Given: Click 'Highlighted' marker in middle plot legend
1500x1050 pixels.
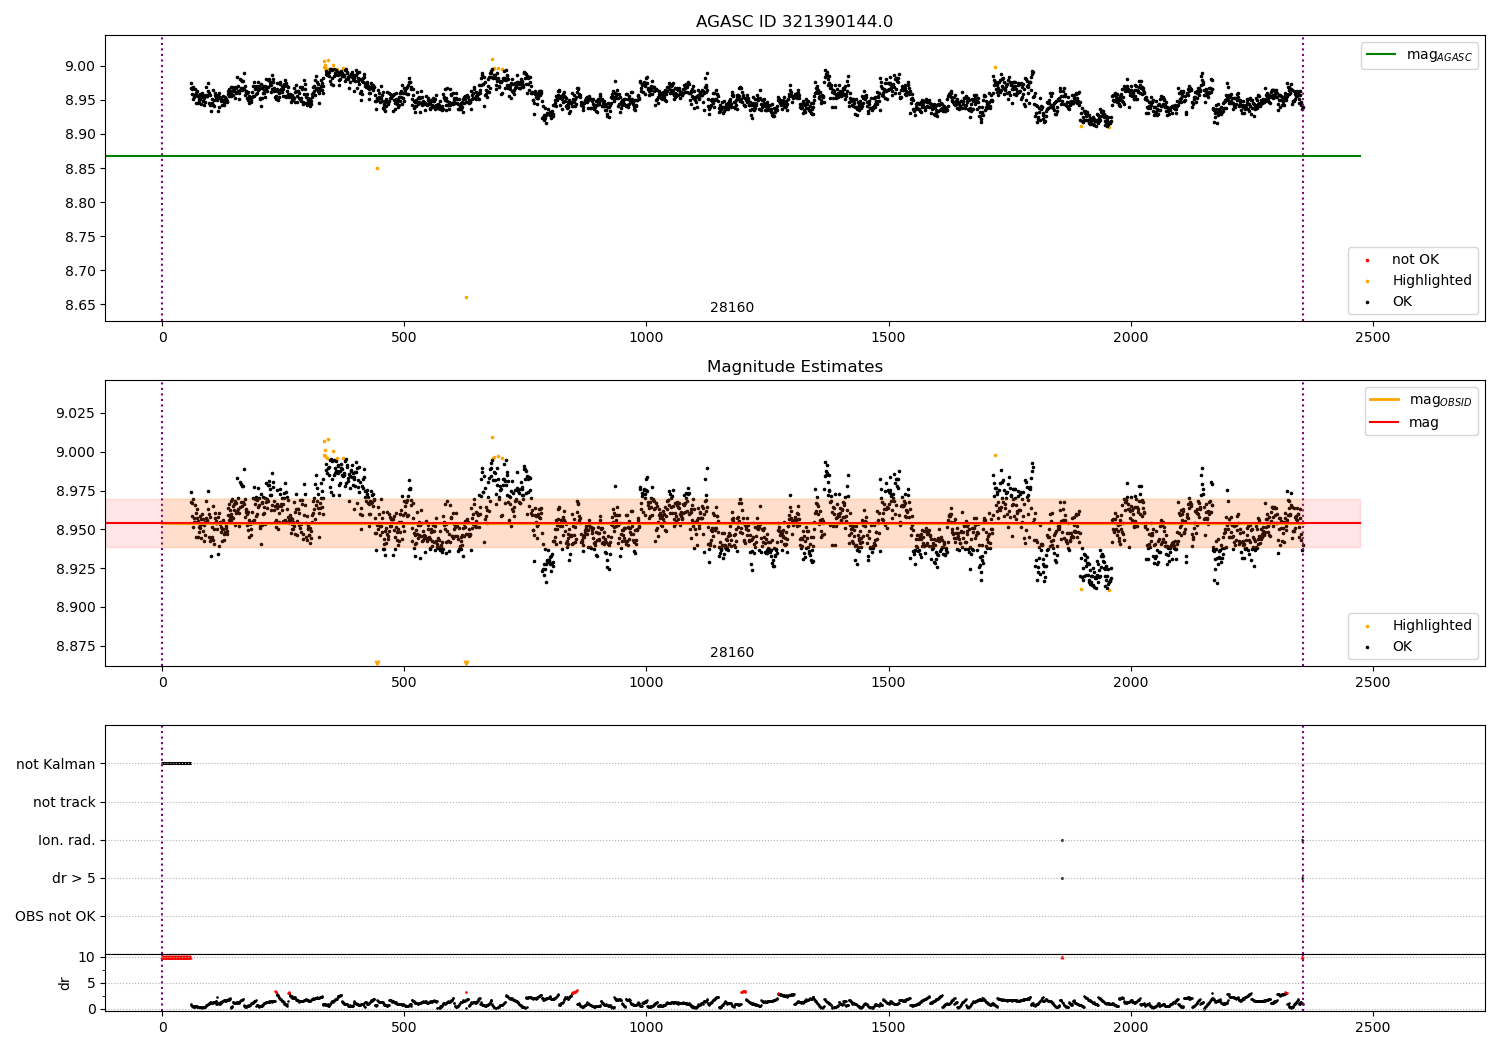Looking at the screenshot, I should pos(1367,626).
